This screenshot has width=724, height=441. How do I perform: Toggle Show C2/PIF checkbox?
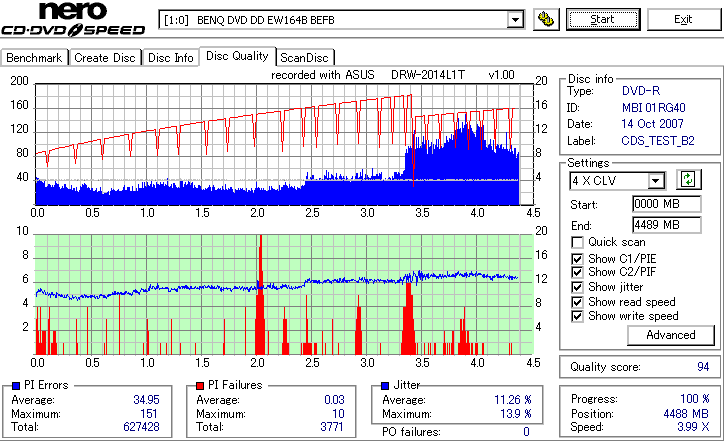tap(577, 272)
